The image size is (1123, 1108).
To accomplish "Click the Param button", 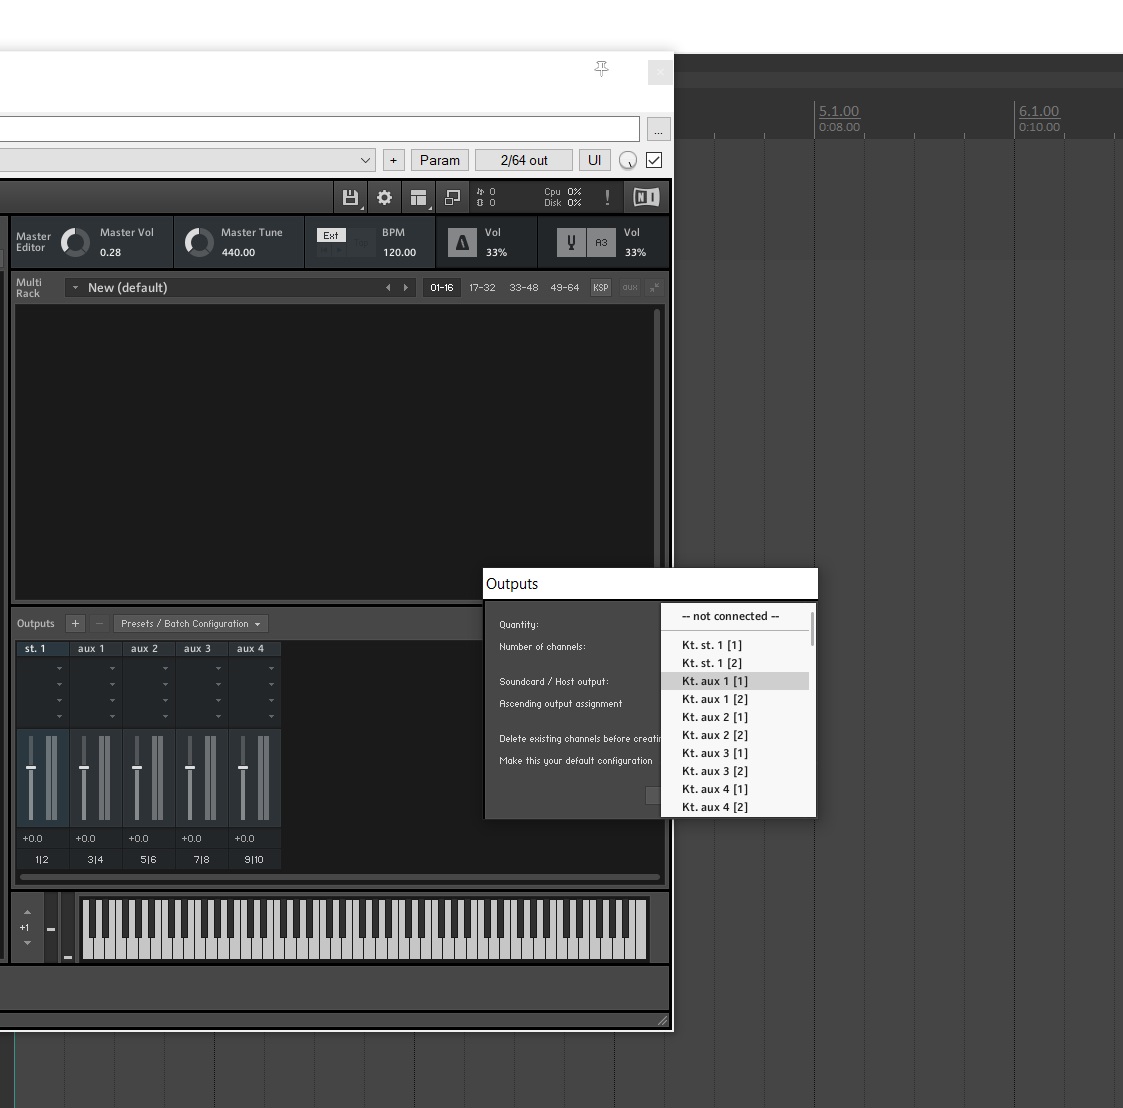I will pyautogui.click(x=440, y=160).
